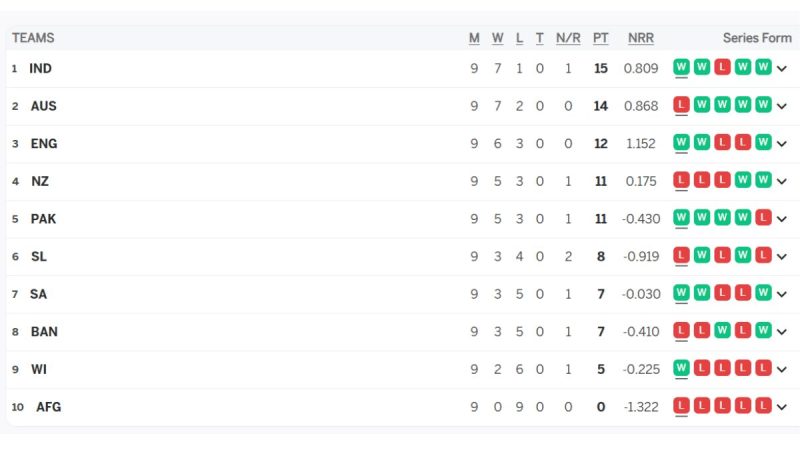Click Pakistan's red loss form badge
Image resolution: width=800 pixels, height=450 pixels.
tap(763, 218)
